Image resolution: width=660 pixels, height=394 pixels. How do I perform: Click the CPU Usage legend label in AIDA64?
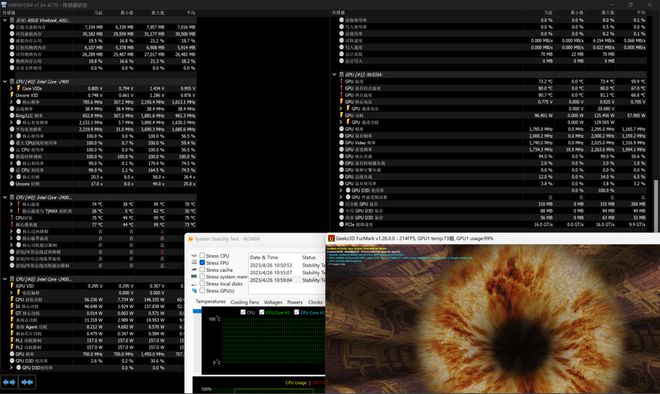pos(296,383)
